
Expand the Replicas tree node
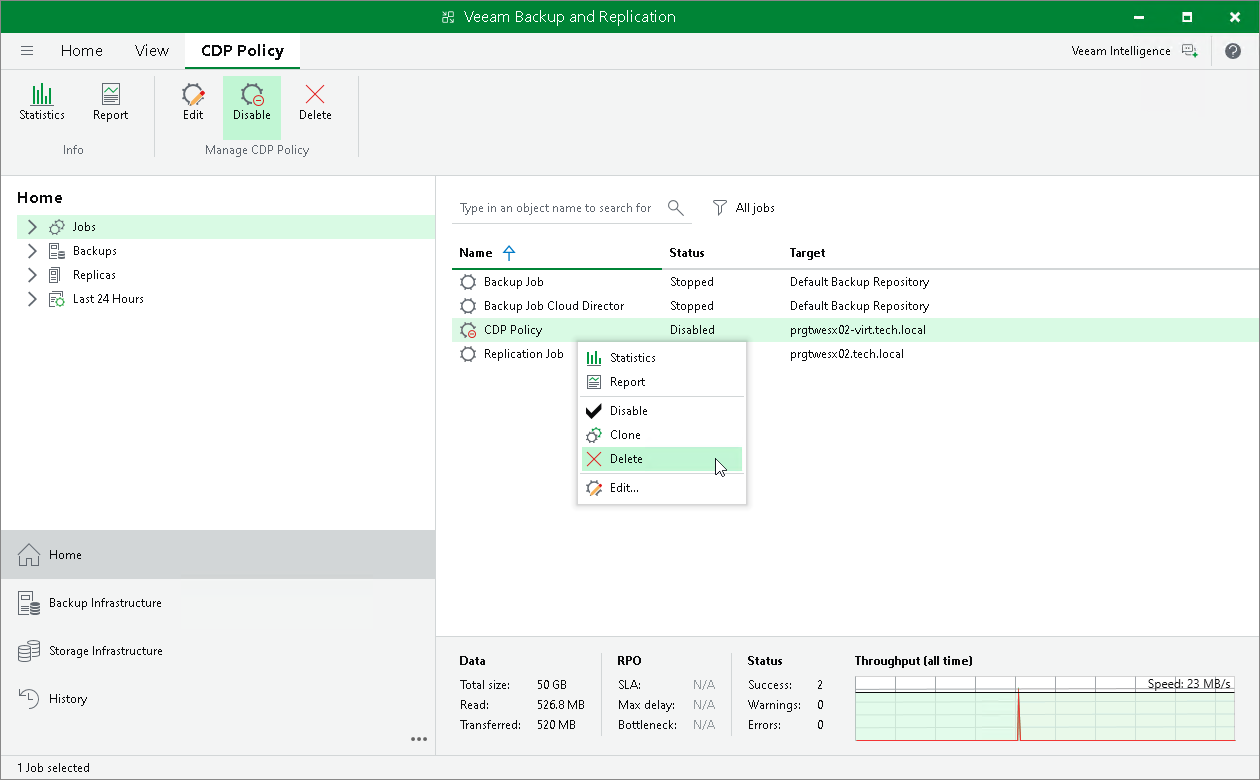(32, 275)
